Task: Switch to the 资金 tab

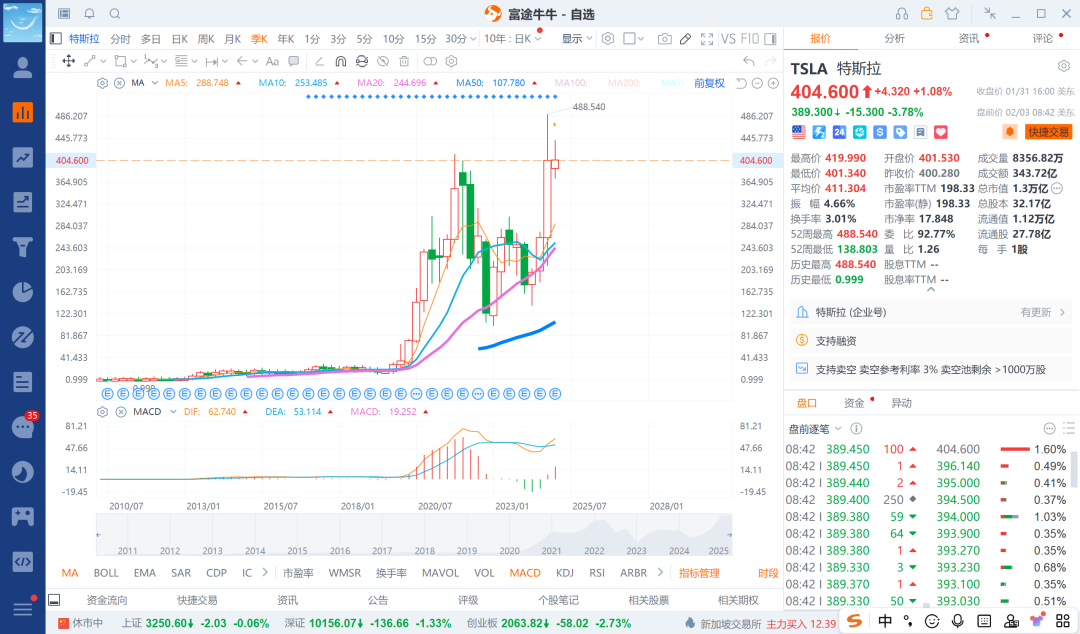Action: click(854, 403)
